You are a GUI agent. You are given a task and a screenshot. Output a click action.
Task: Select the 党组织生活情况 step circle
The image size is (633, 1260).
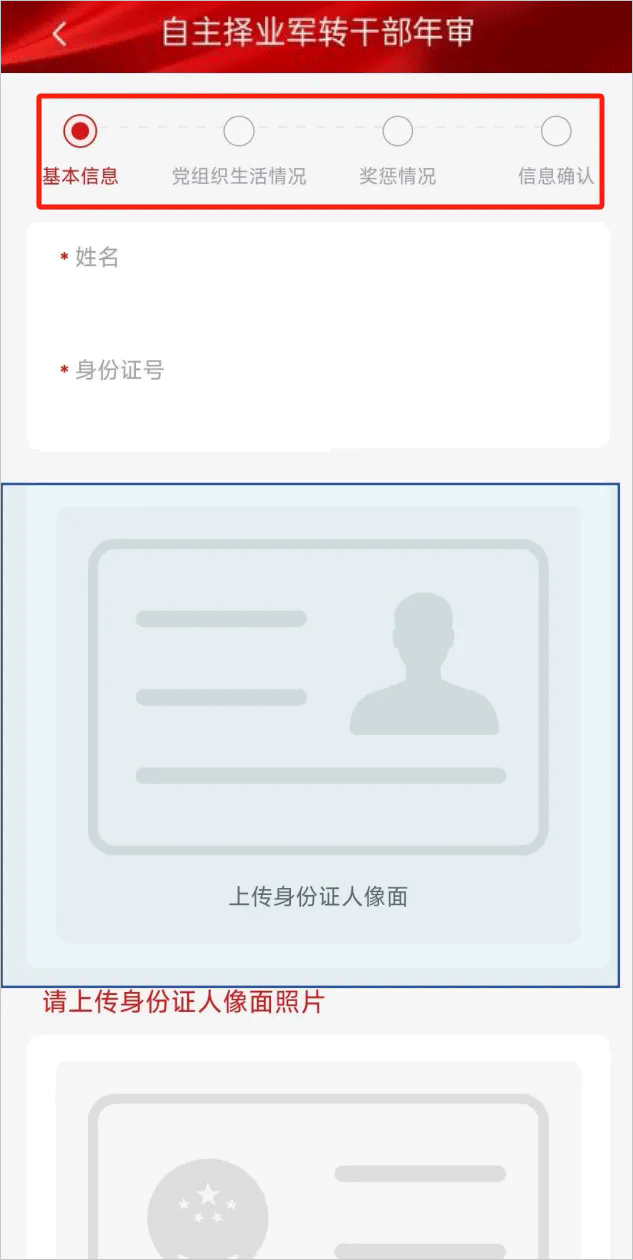click(238, 130)
